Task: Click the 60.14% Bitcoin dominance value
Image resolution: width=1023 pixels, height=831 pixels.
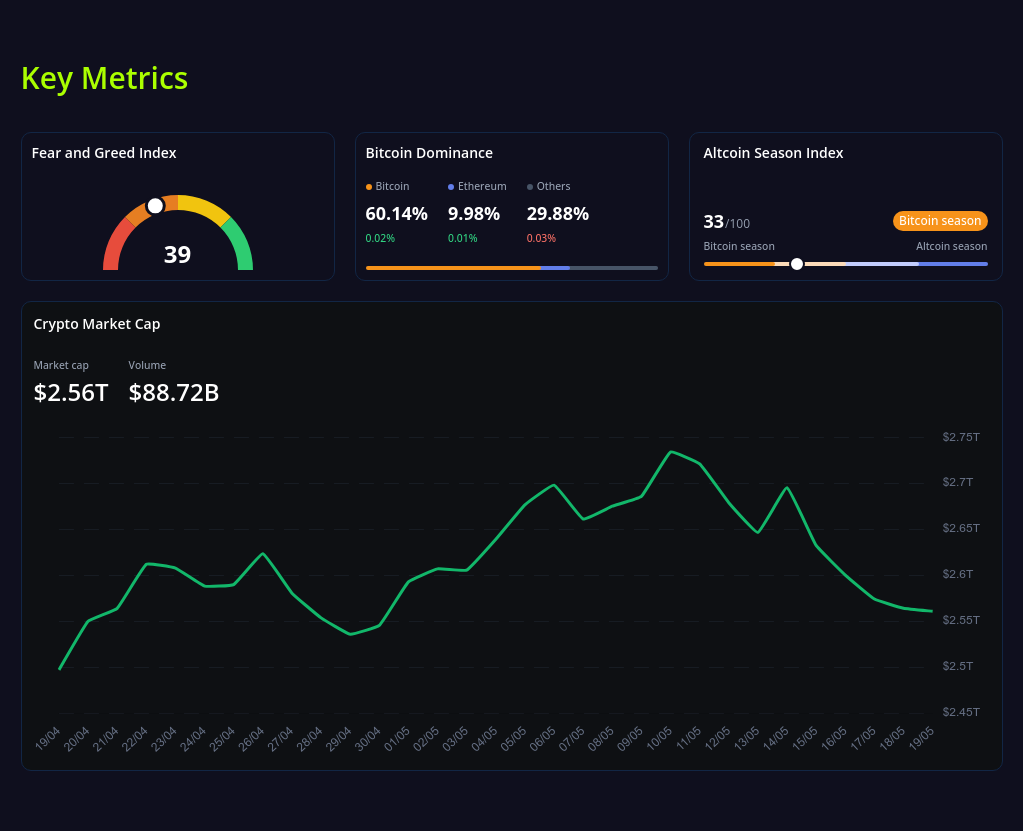Action: (397, 214)
